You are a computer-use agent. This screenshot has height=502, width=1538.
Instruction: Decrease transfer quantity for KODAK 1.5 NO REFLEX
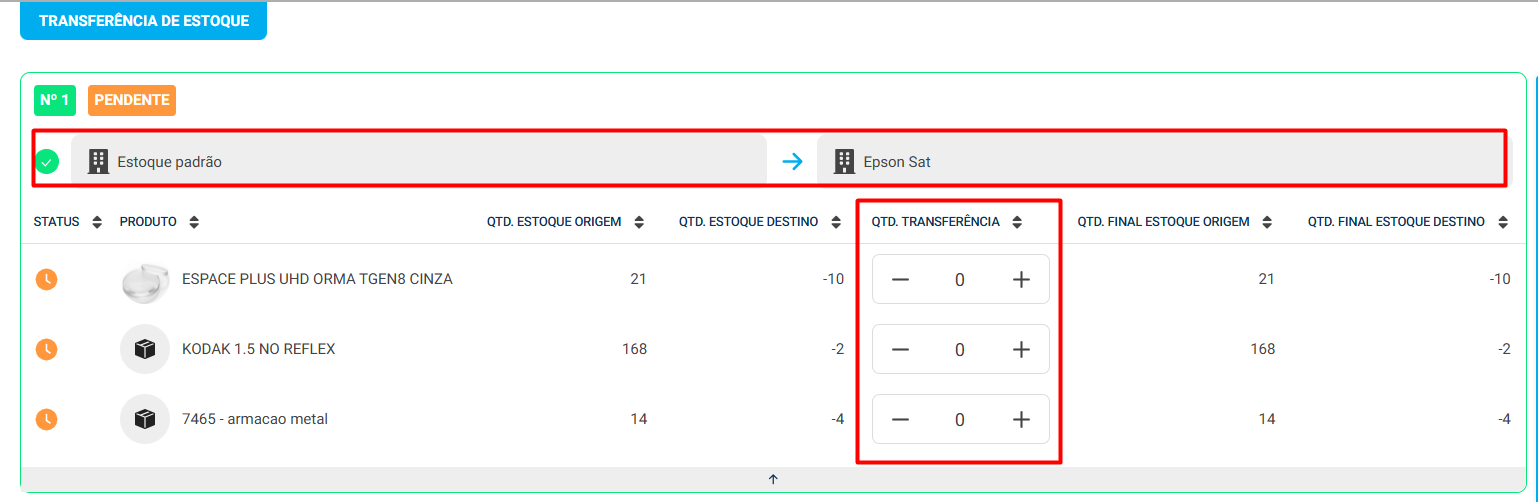[x=900, y=350]
